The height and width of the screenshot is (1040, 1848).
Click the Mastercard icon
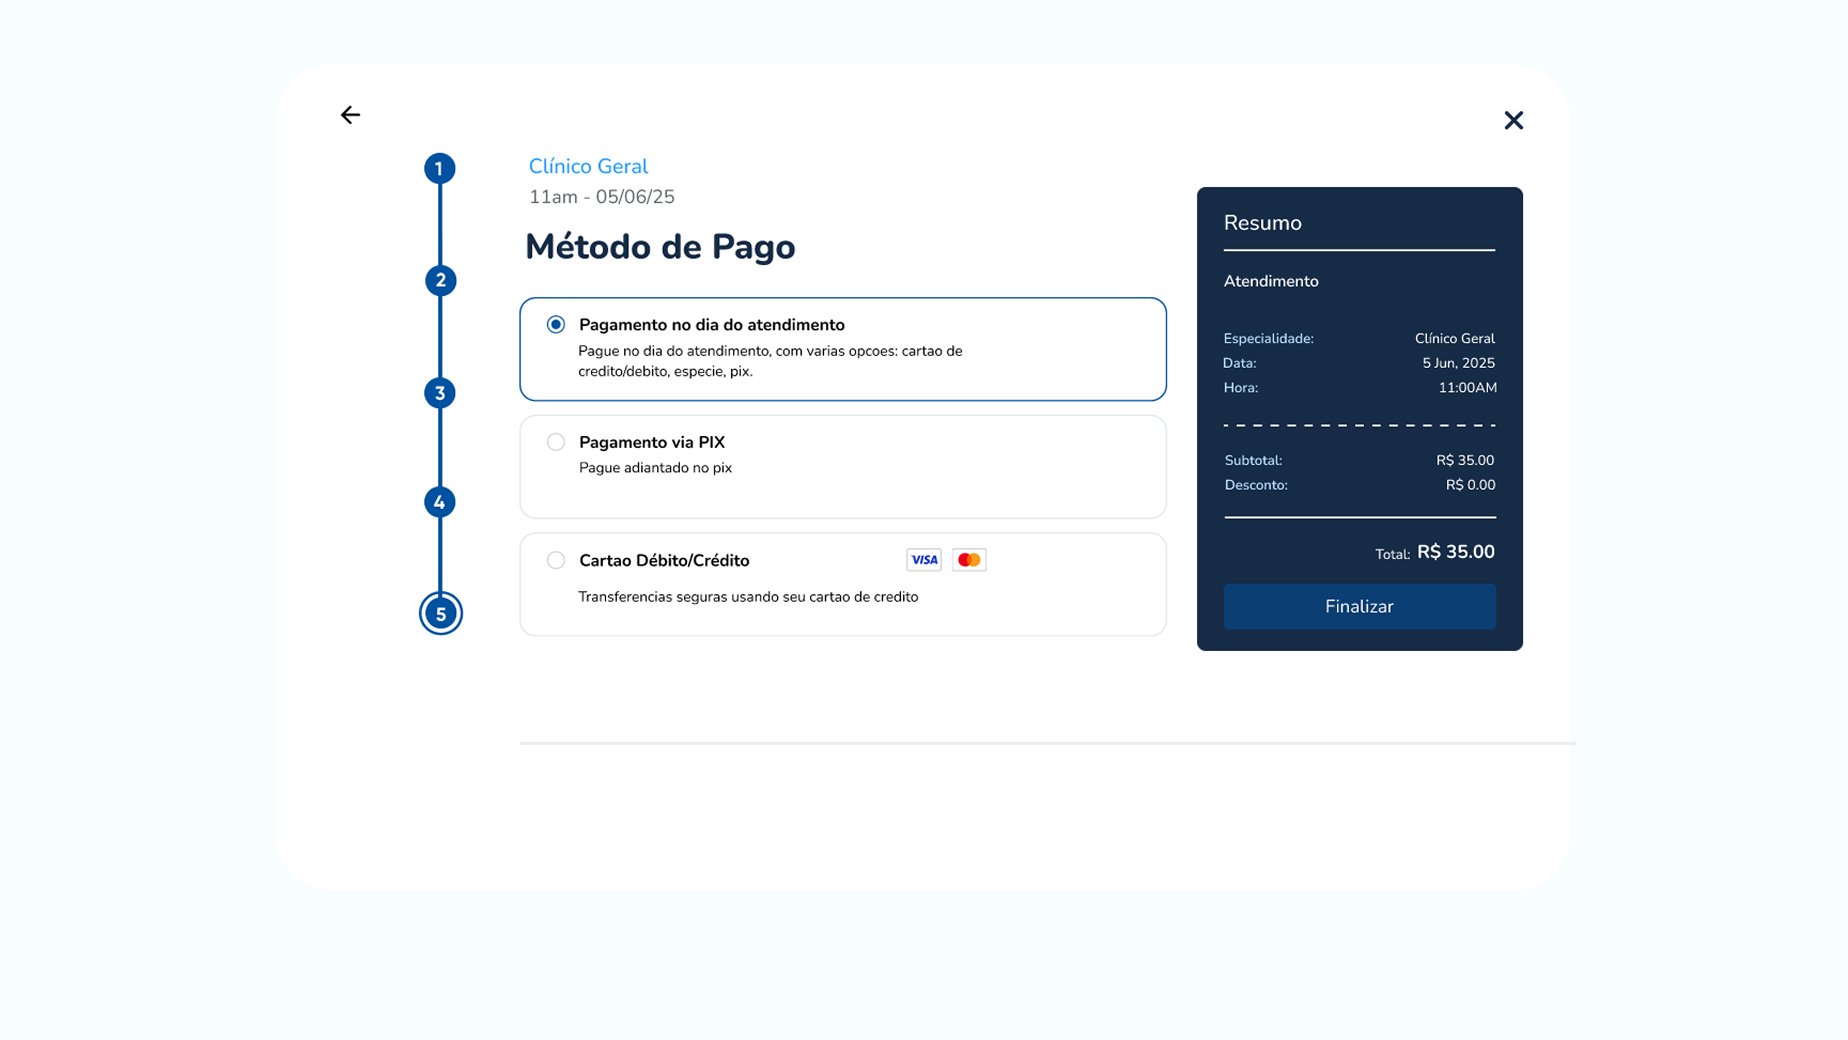coord(968,559)
